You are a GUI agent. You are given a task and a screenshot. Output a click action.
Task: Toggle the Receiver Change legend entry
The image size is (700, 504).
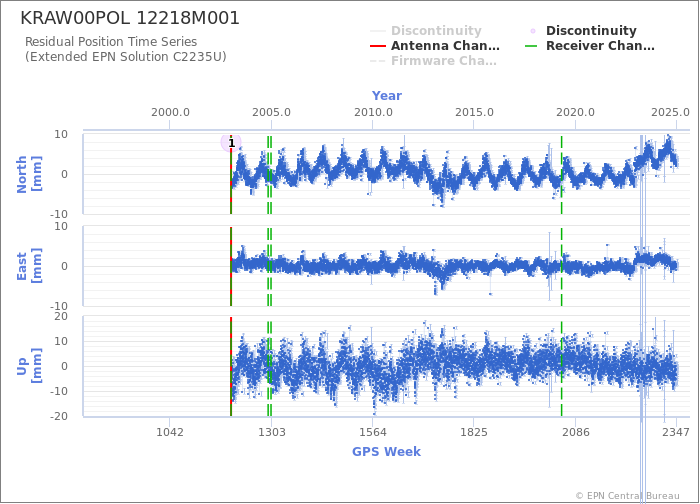pos(590,46)
